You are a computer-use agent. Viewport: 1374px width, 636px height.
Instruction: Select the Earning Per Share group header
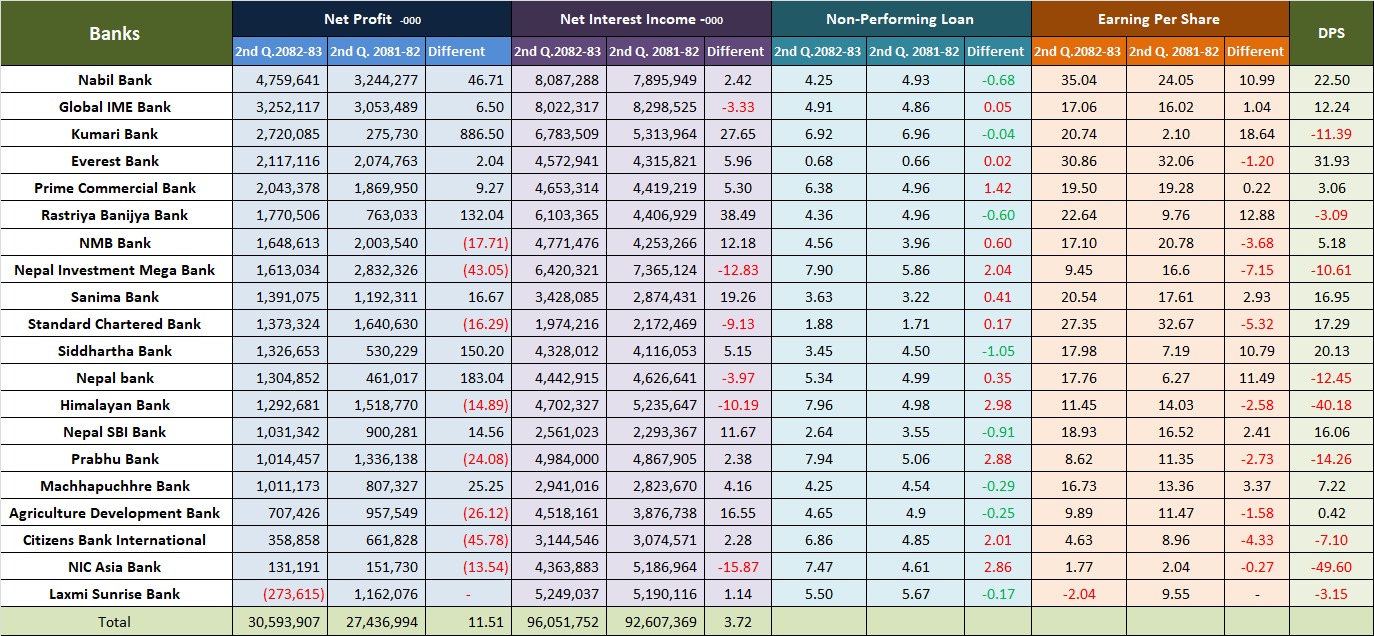(1159, 19)
